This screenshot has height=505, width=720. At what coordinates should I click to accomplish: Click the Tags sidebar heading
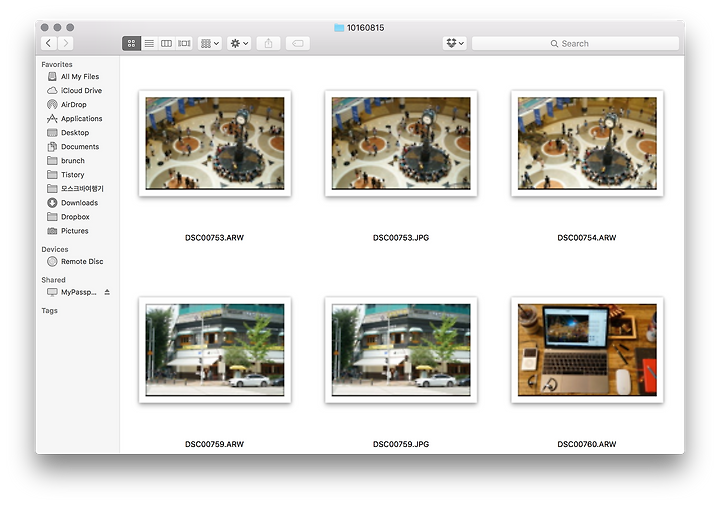pos(50,310)
